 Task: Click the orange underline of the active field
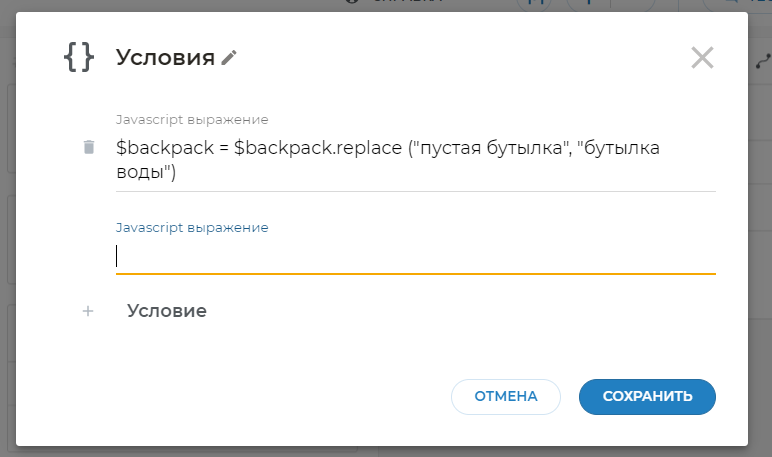coord(415,272)
